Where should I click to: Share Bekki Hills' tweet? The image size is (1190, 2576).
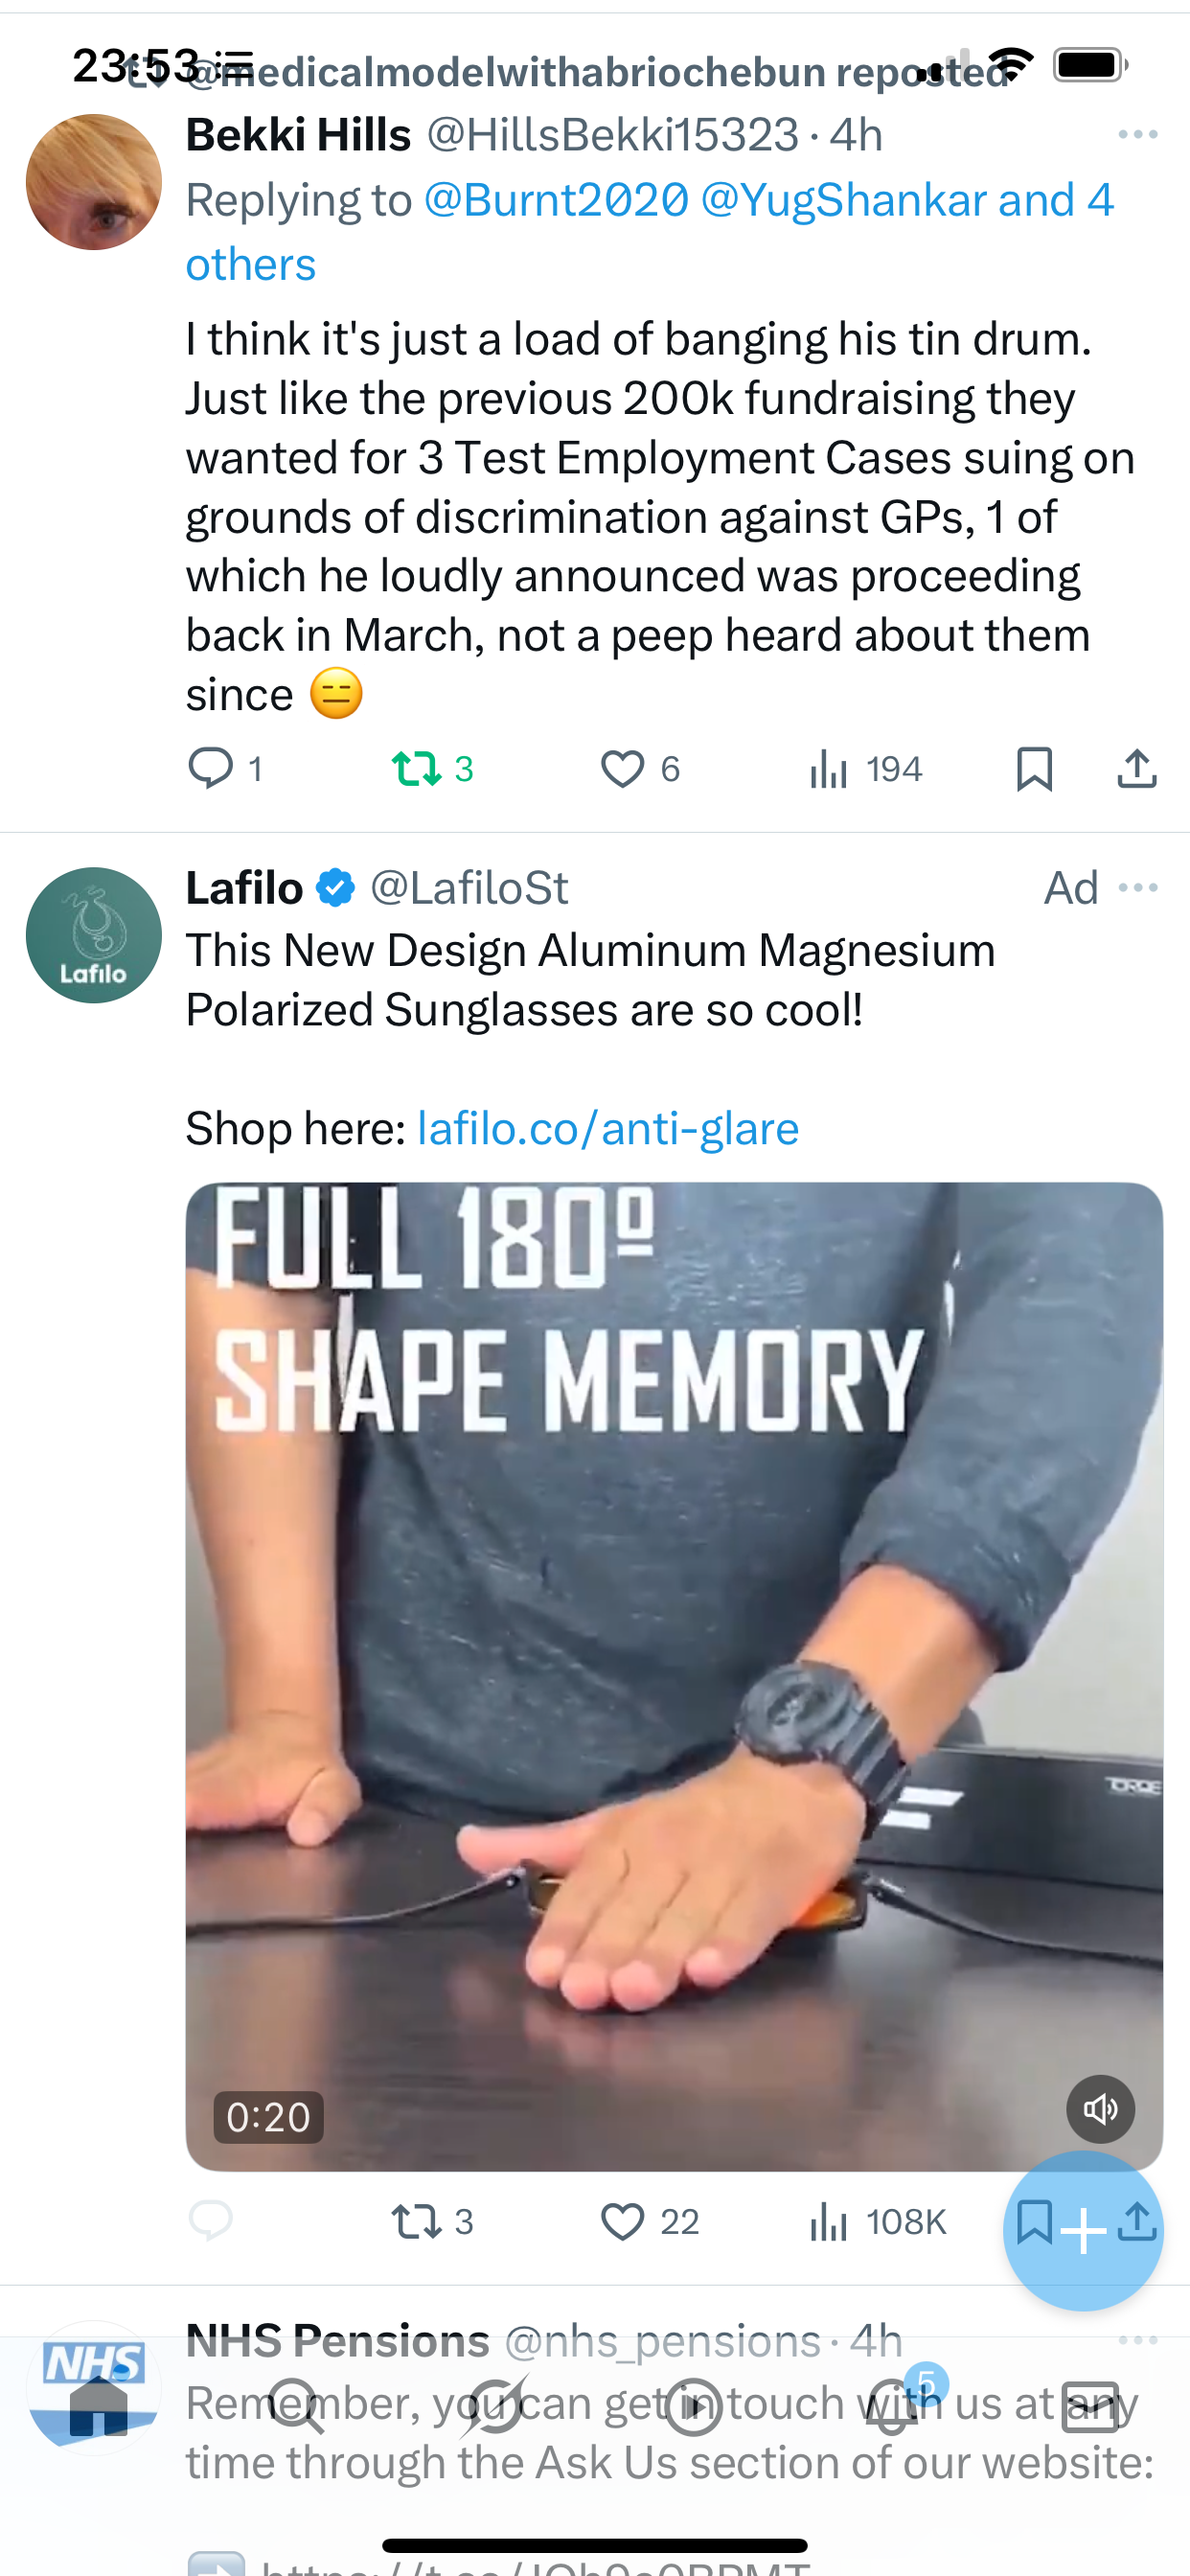tap(1137, 769)
